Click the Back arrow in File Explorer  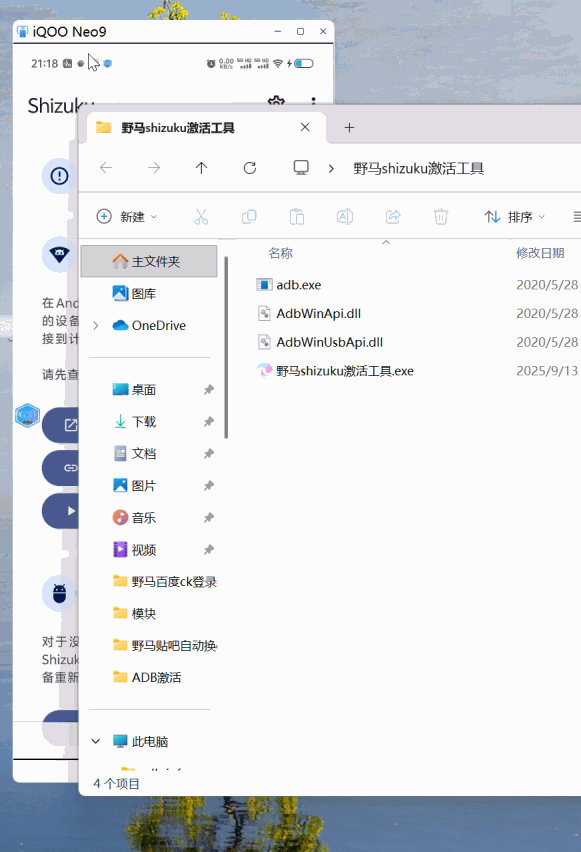point(106,168)
